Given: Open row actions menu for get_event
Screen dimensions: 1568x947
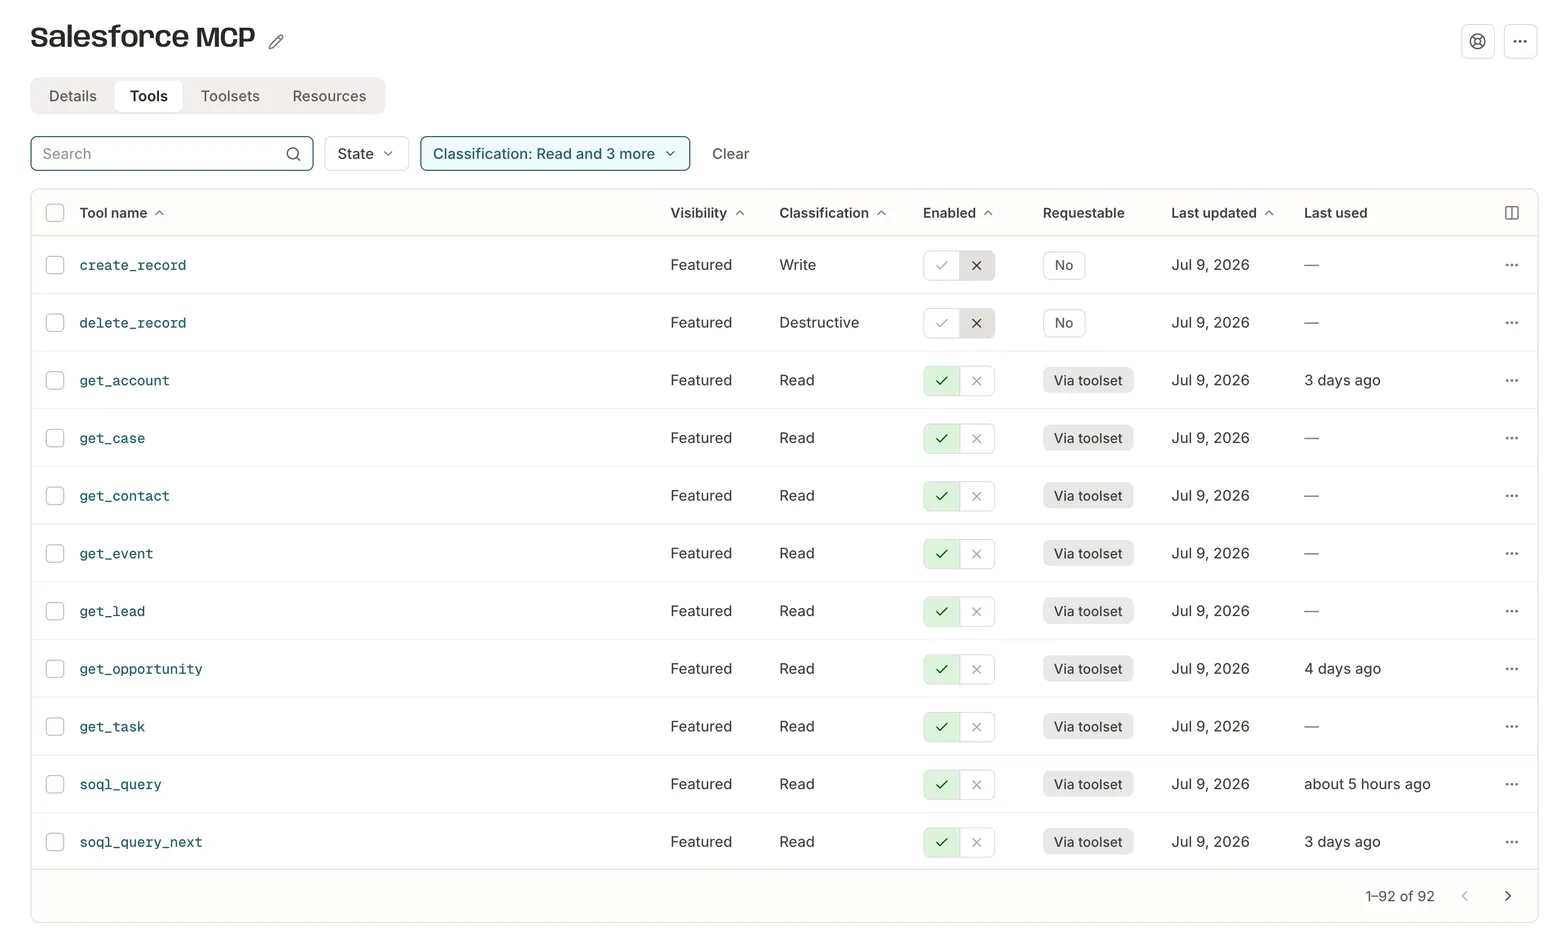Looking at the screenshot, I should pos(1511,554).
